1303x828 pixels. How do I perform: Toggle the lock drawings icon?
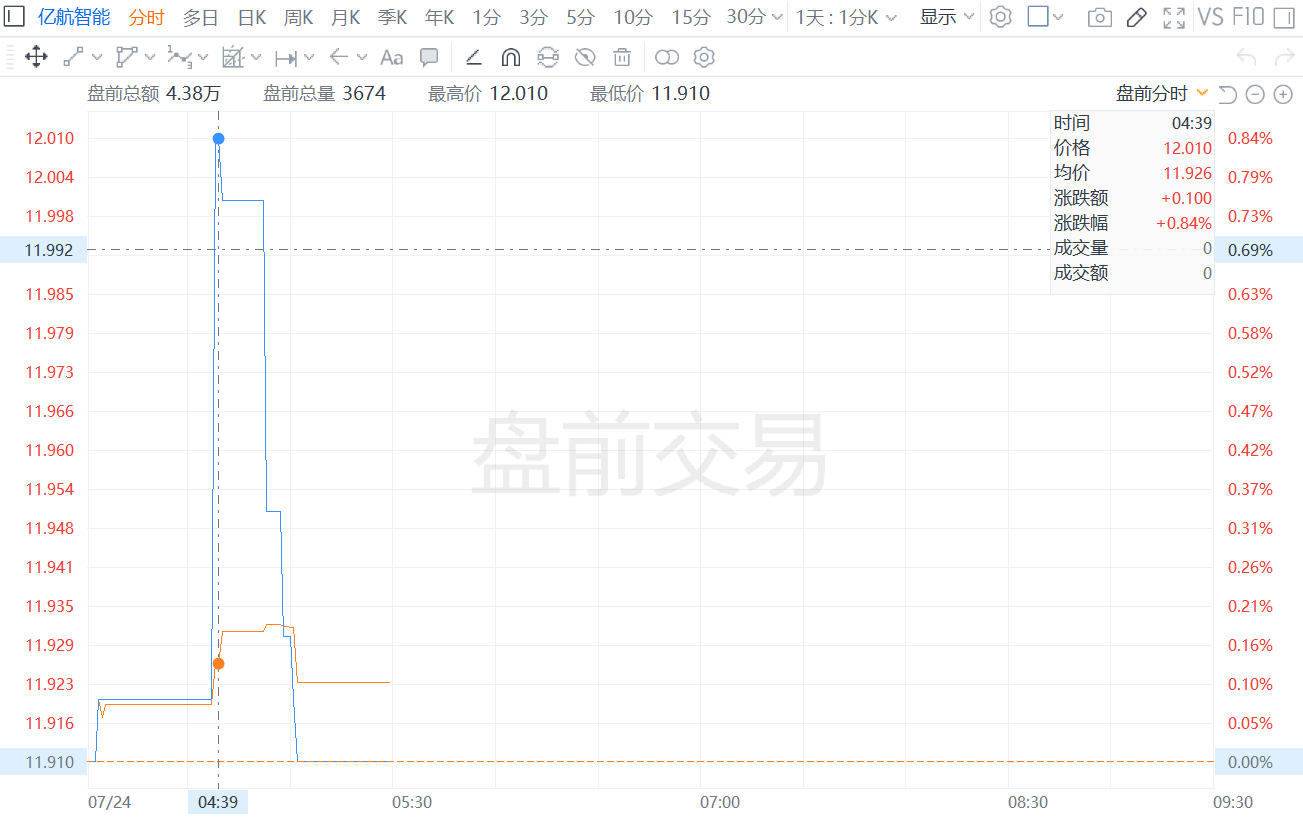[548, 57]
